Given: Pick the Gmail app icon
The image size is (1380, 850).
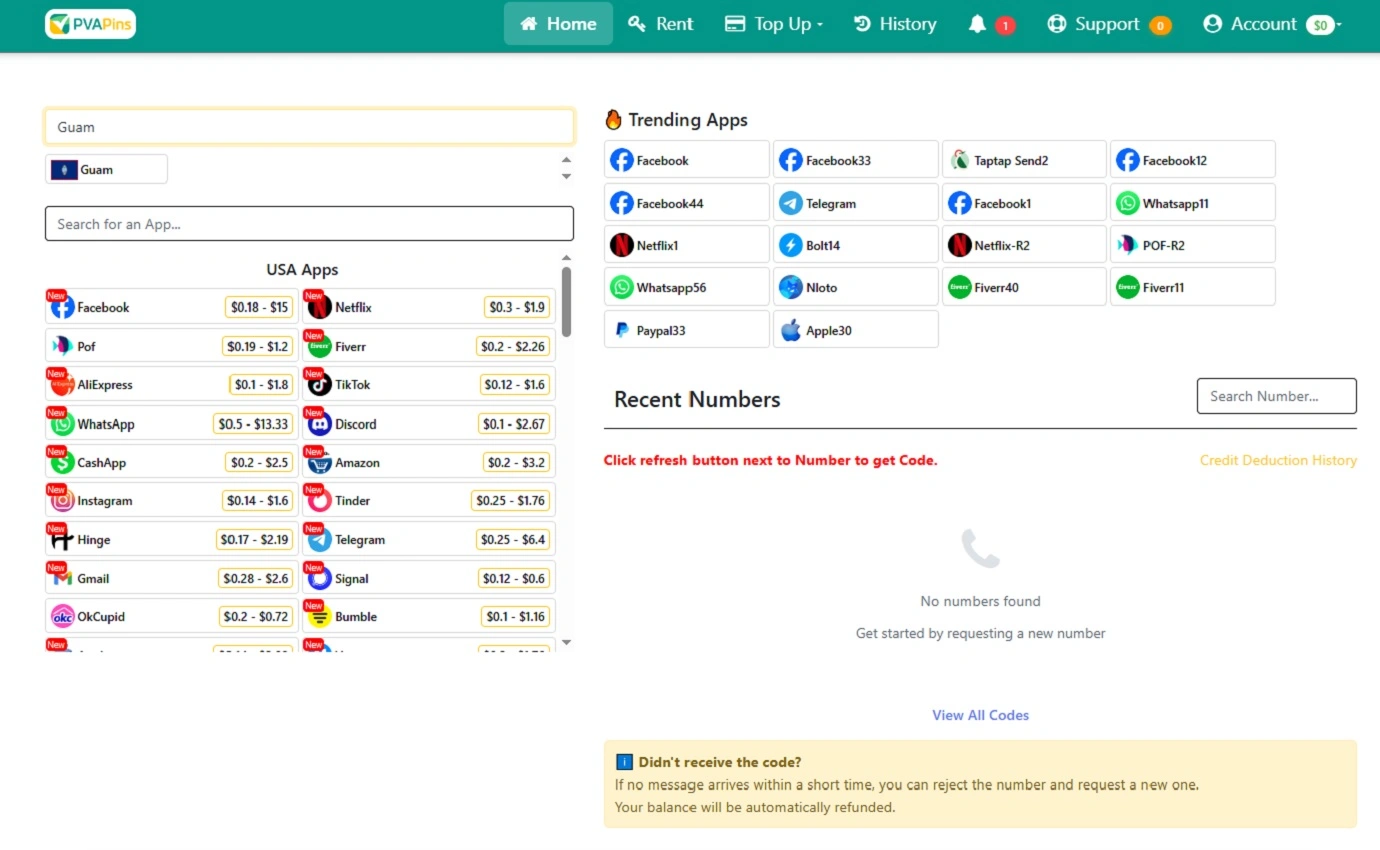Looking at the screenshot, I should pos(63,578).
